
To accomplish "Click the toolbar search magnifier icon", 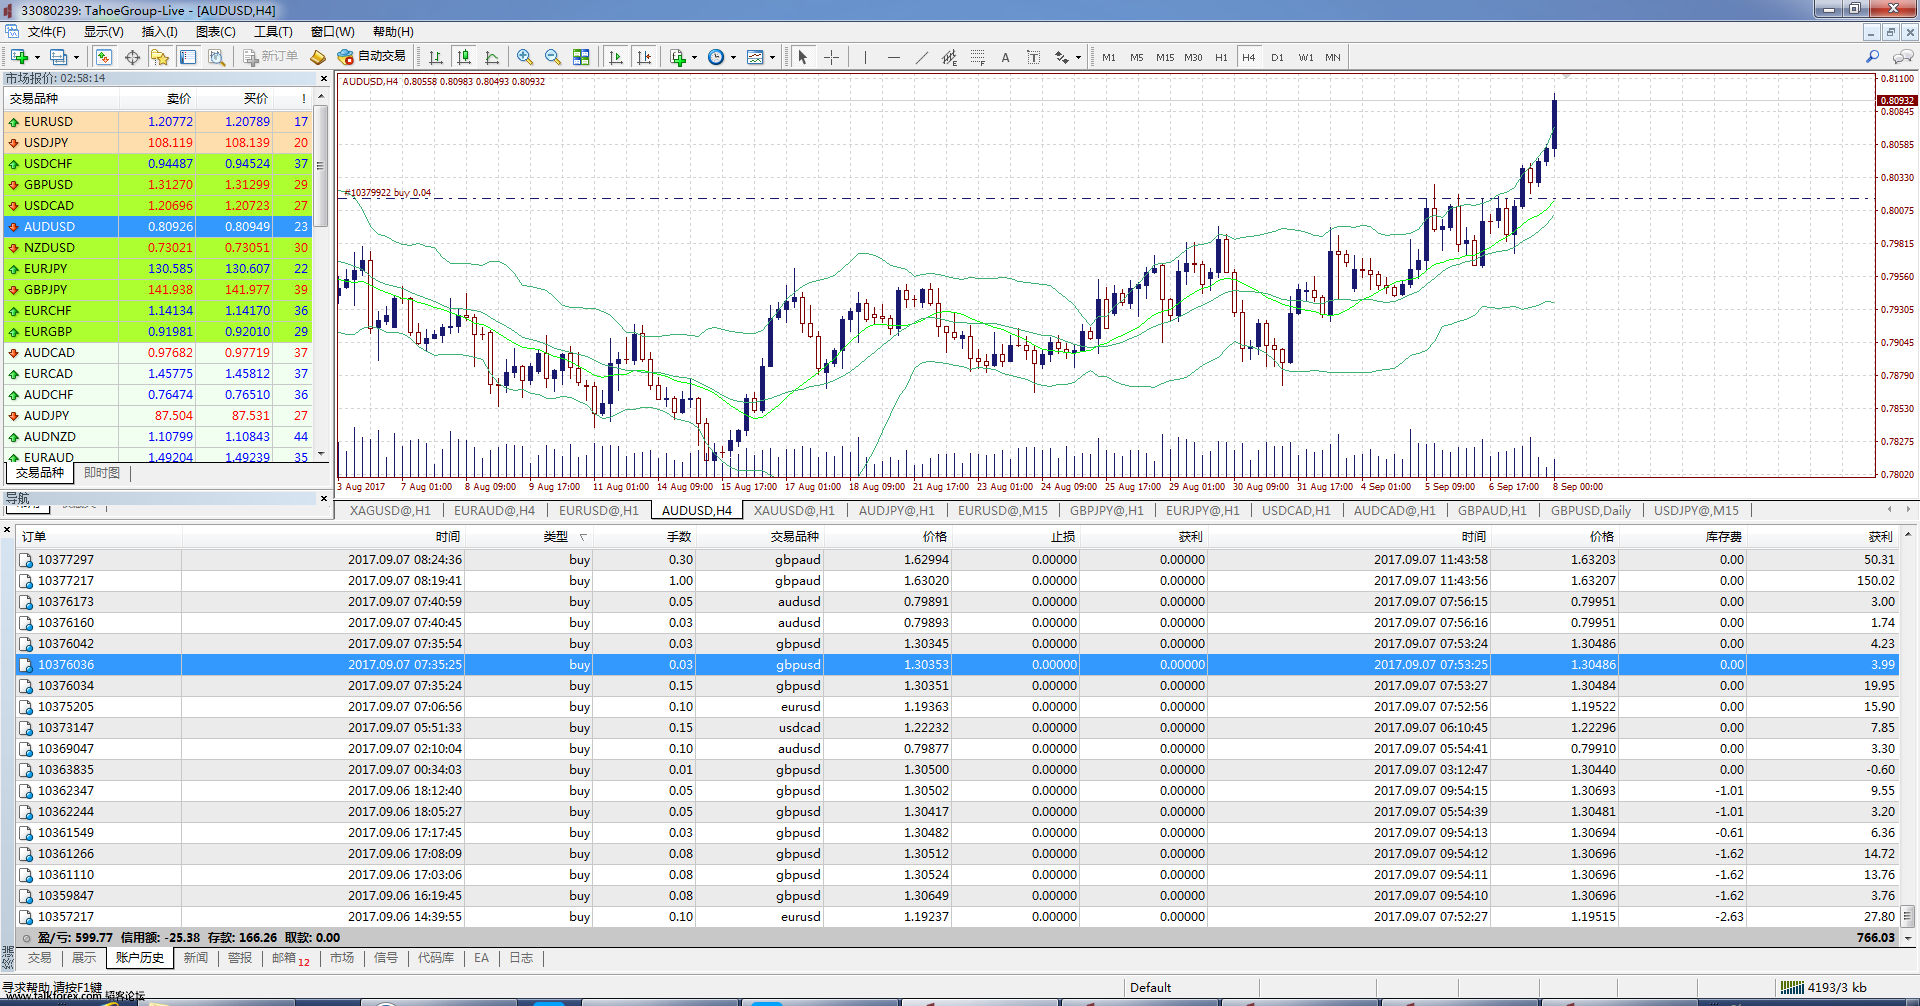I will pyautogui.click(x=1872, y=57).
